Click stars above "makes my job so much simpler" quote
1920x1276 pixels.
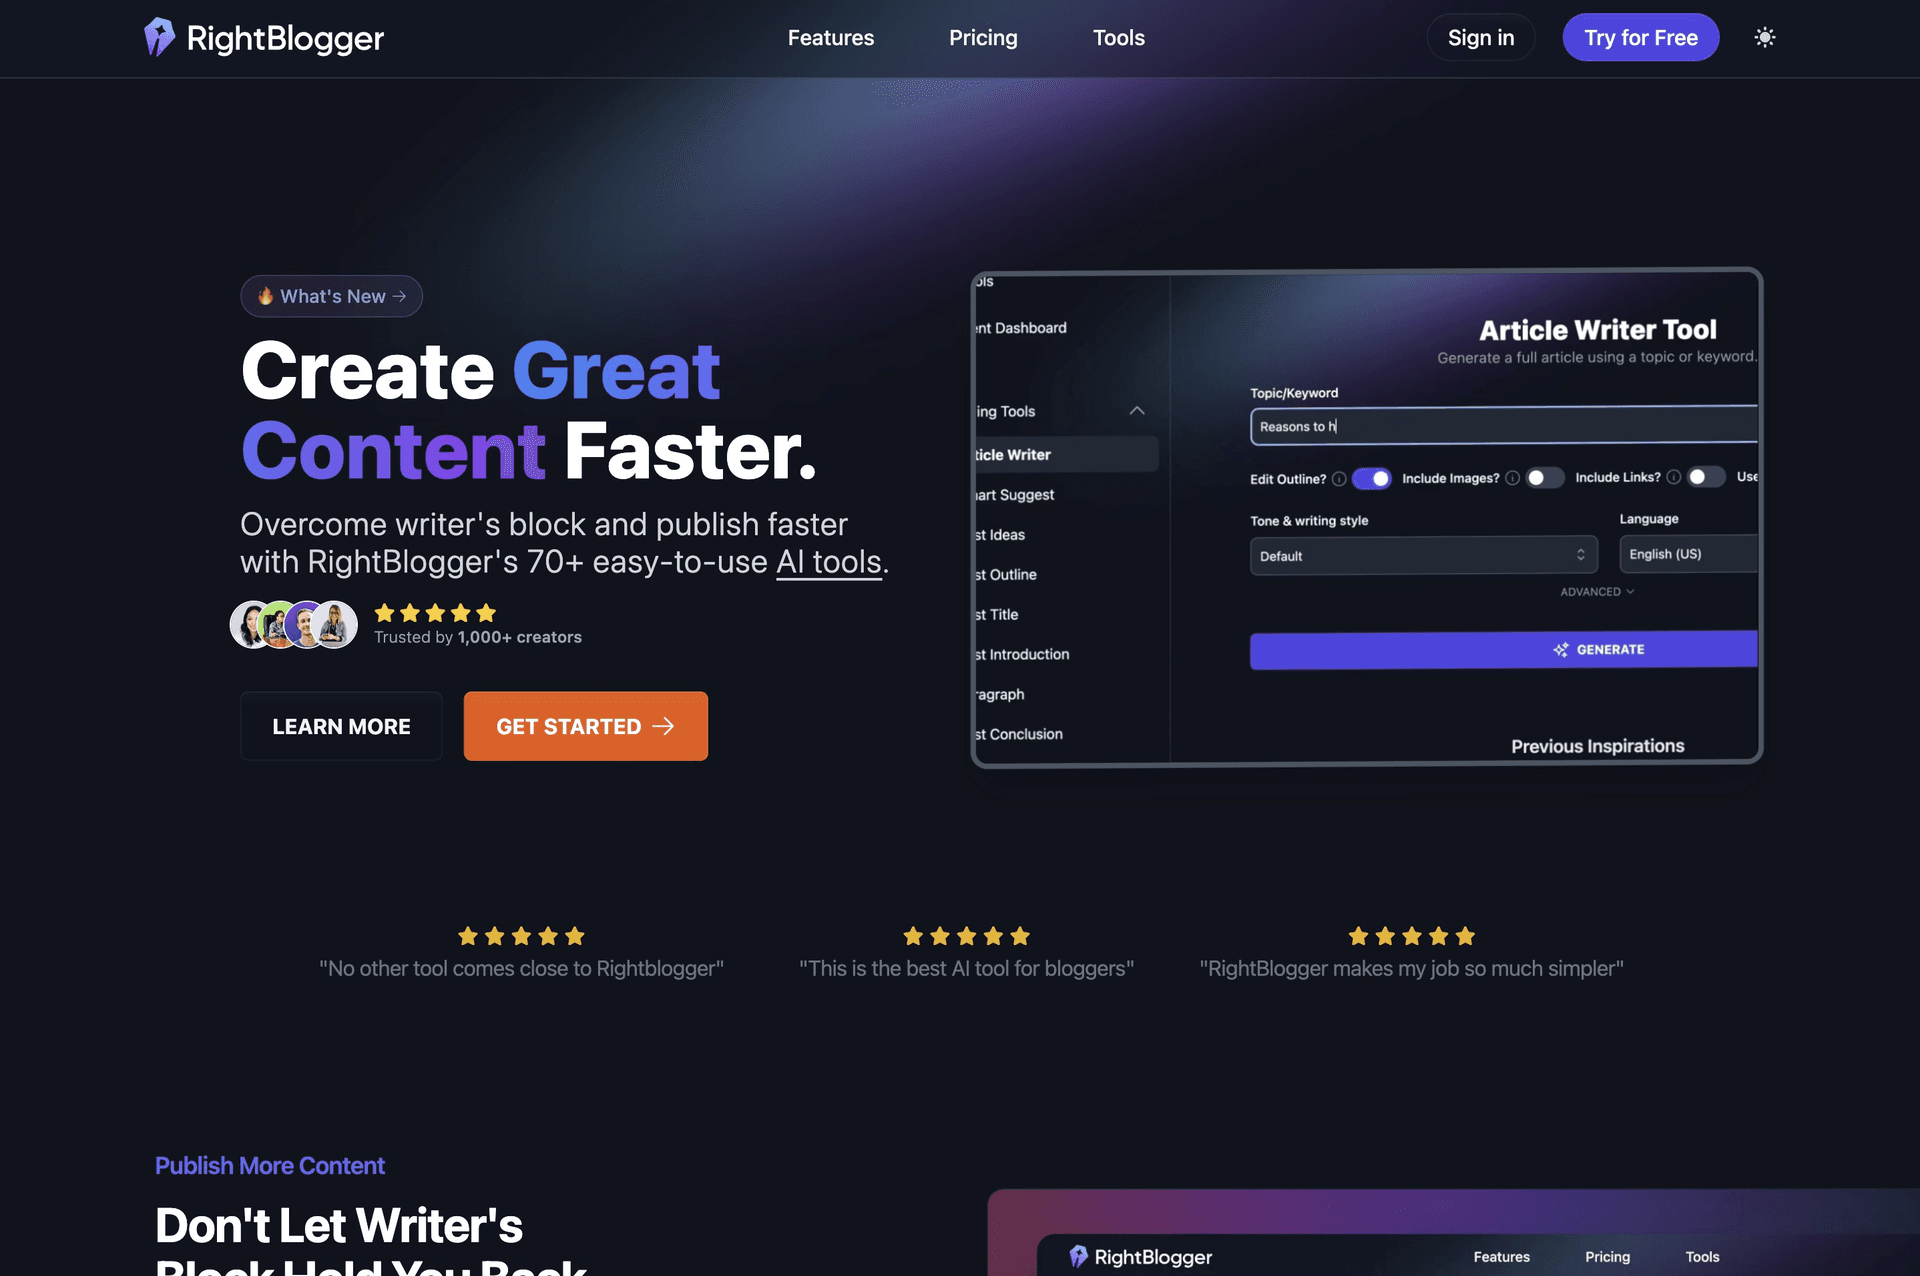click(1411, 936)
